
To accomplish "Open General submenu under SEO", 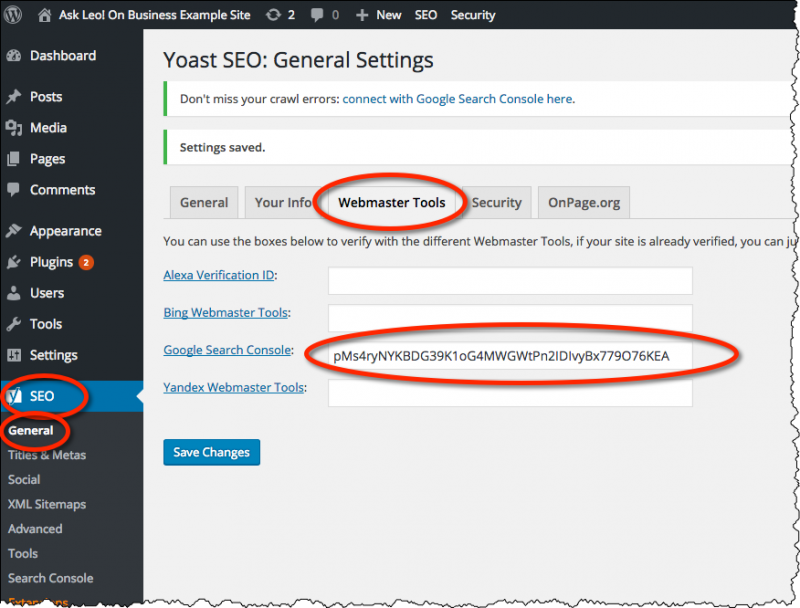I will click(x=31, y=430).
